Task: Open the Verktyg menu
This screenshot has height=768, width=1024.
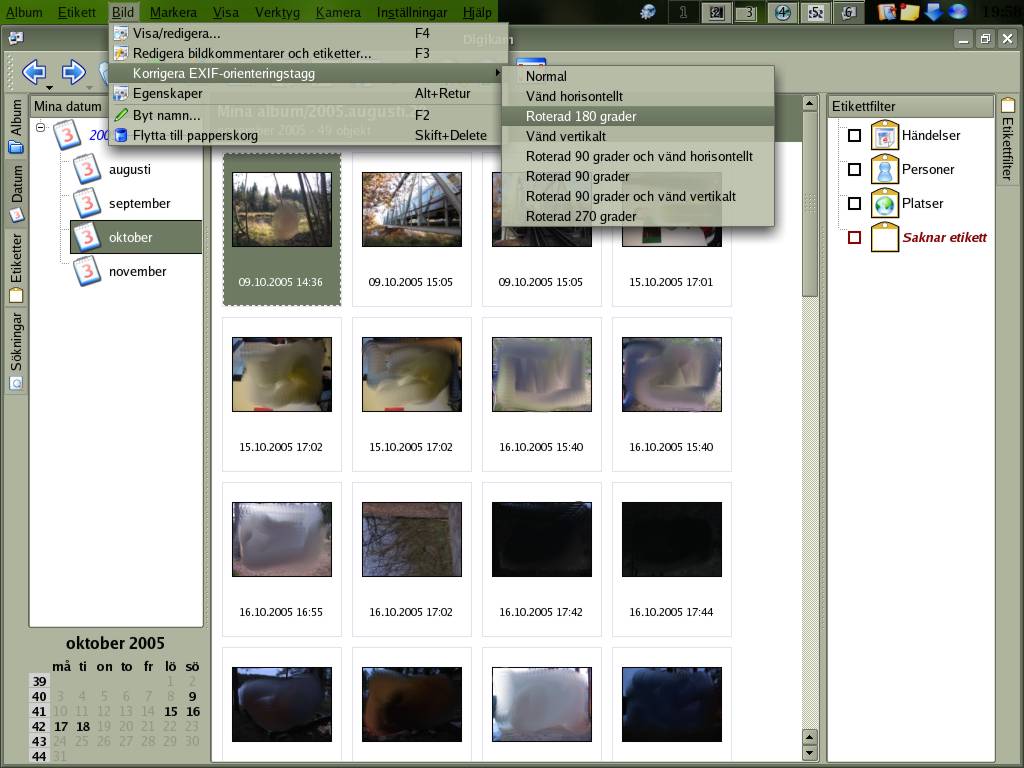Action: pyautogui.click(x=277, y=12)
